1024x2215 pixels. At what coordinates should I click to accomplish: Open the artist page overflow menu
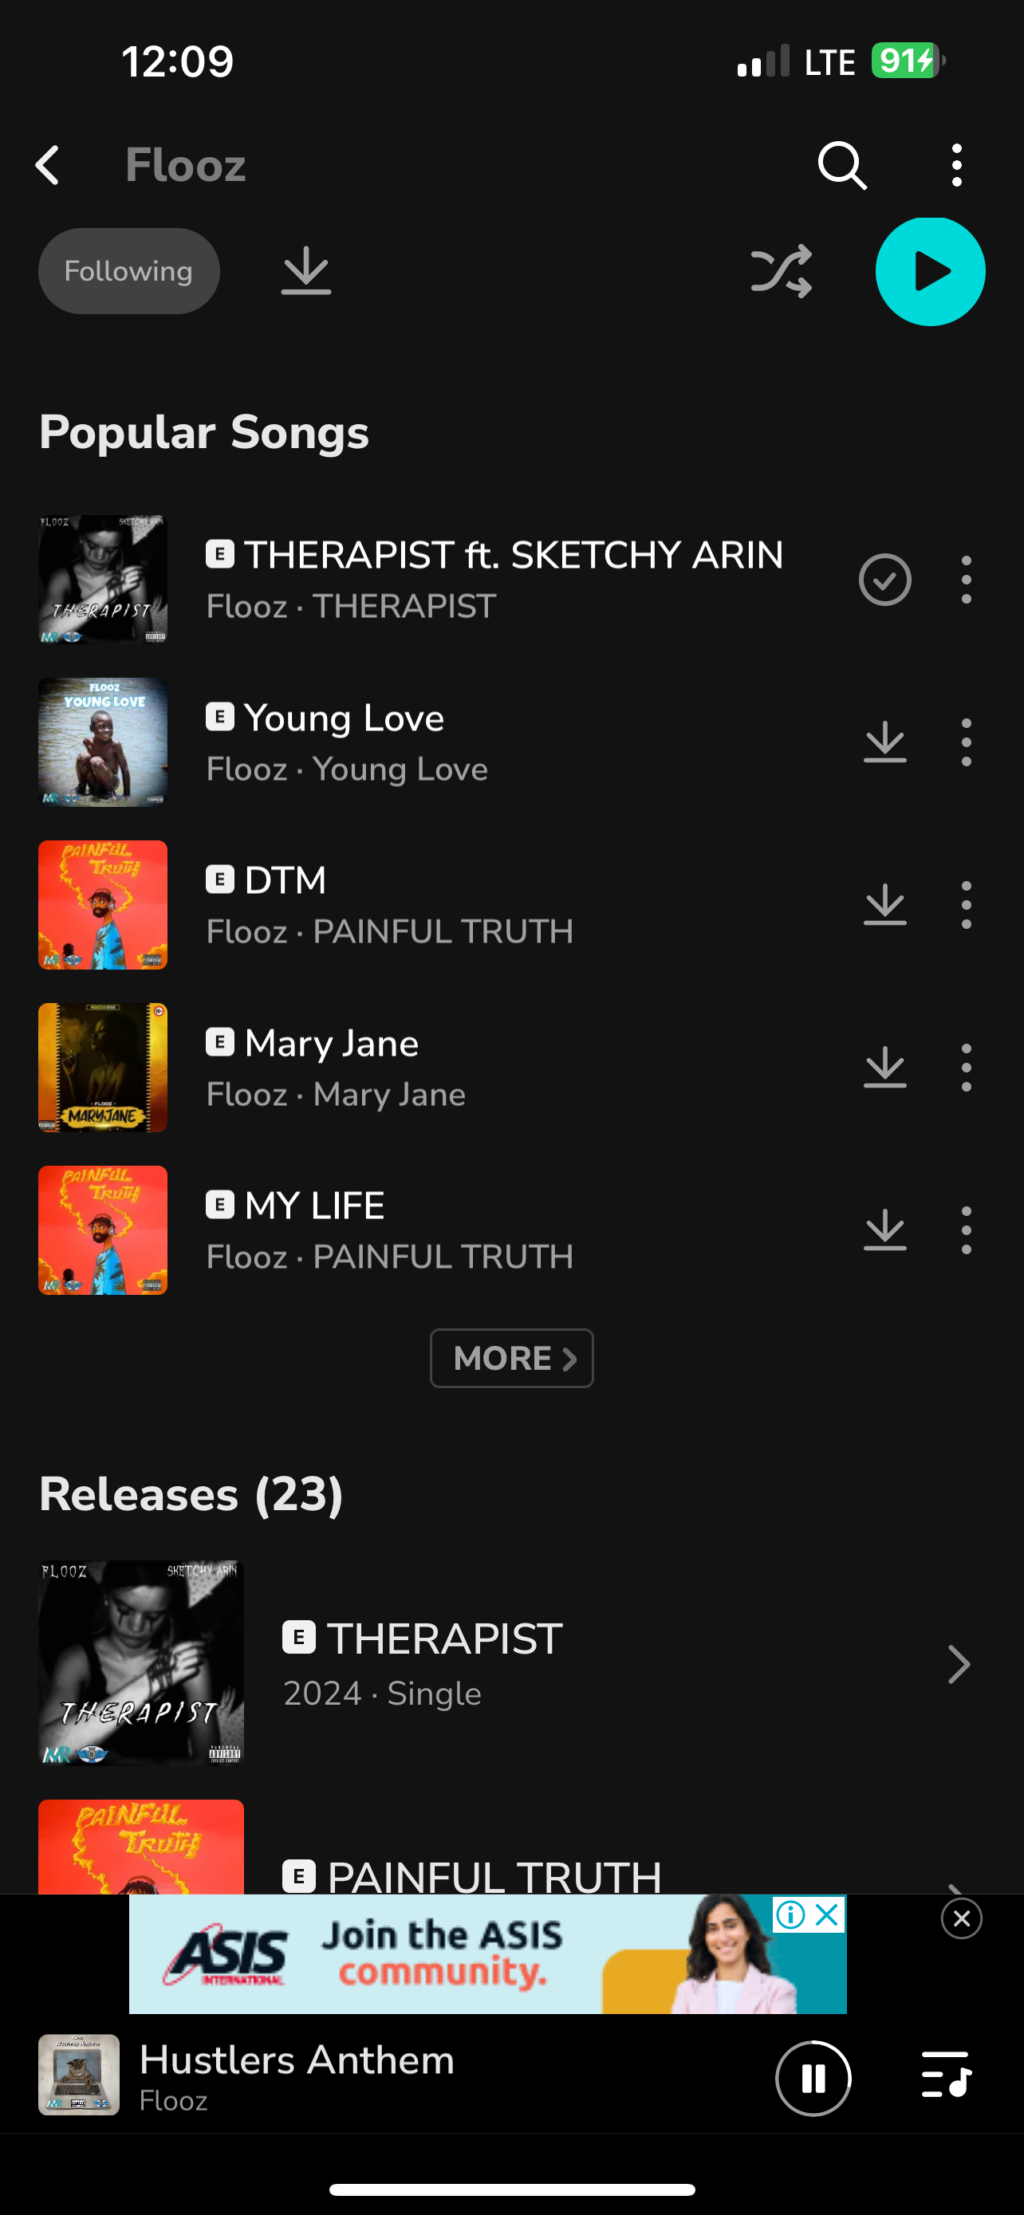click(x=957, y=165)
